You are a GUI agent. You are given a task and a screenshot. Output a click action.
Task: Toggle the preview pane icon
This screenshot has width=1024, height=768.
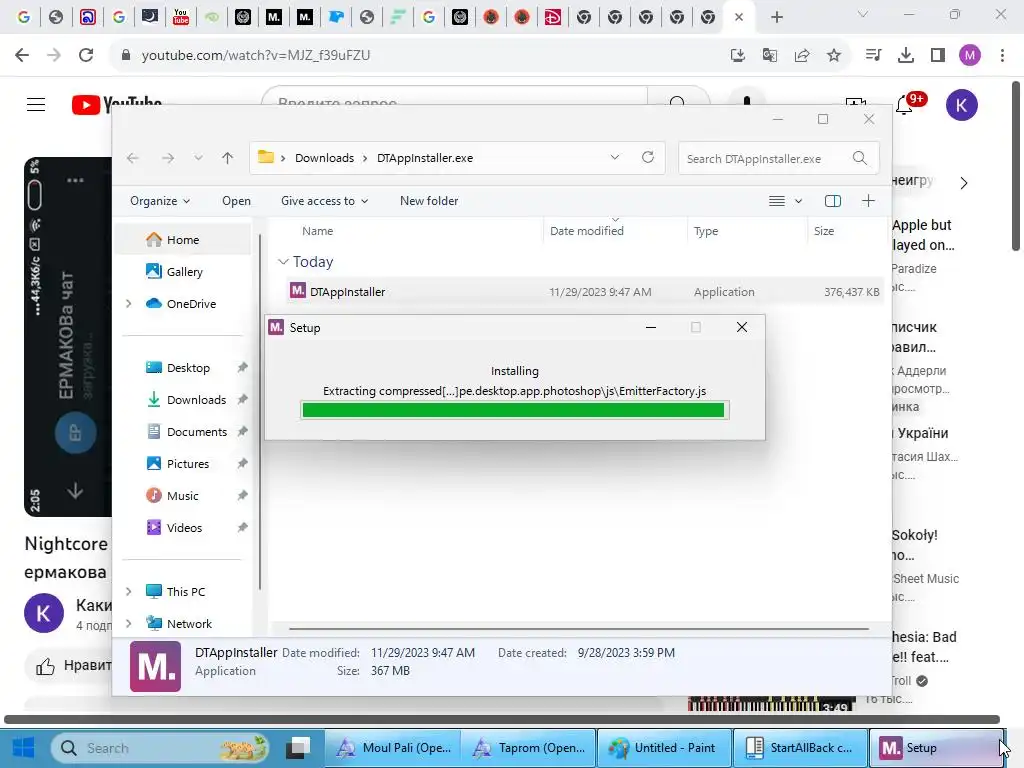[x=833, y=201]
